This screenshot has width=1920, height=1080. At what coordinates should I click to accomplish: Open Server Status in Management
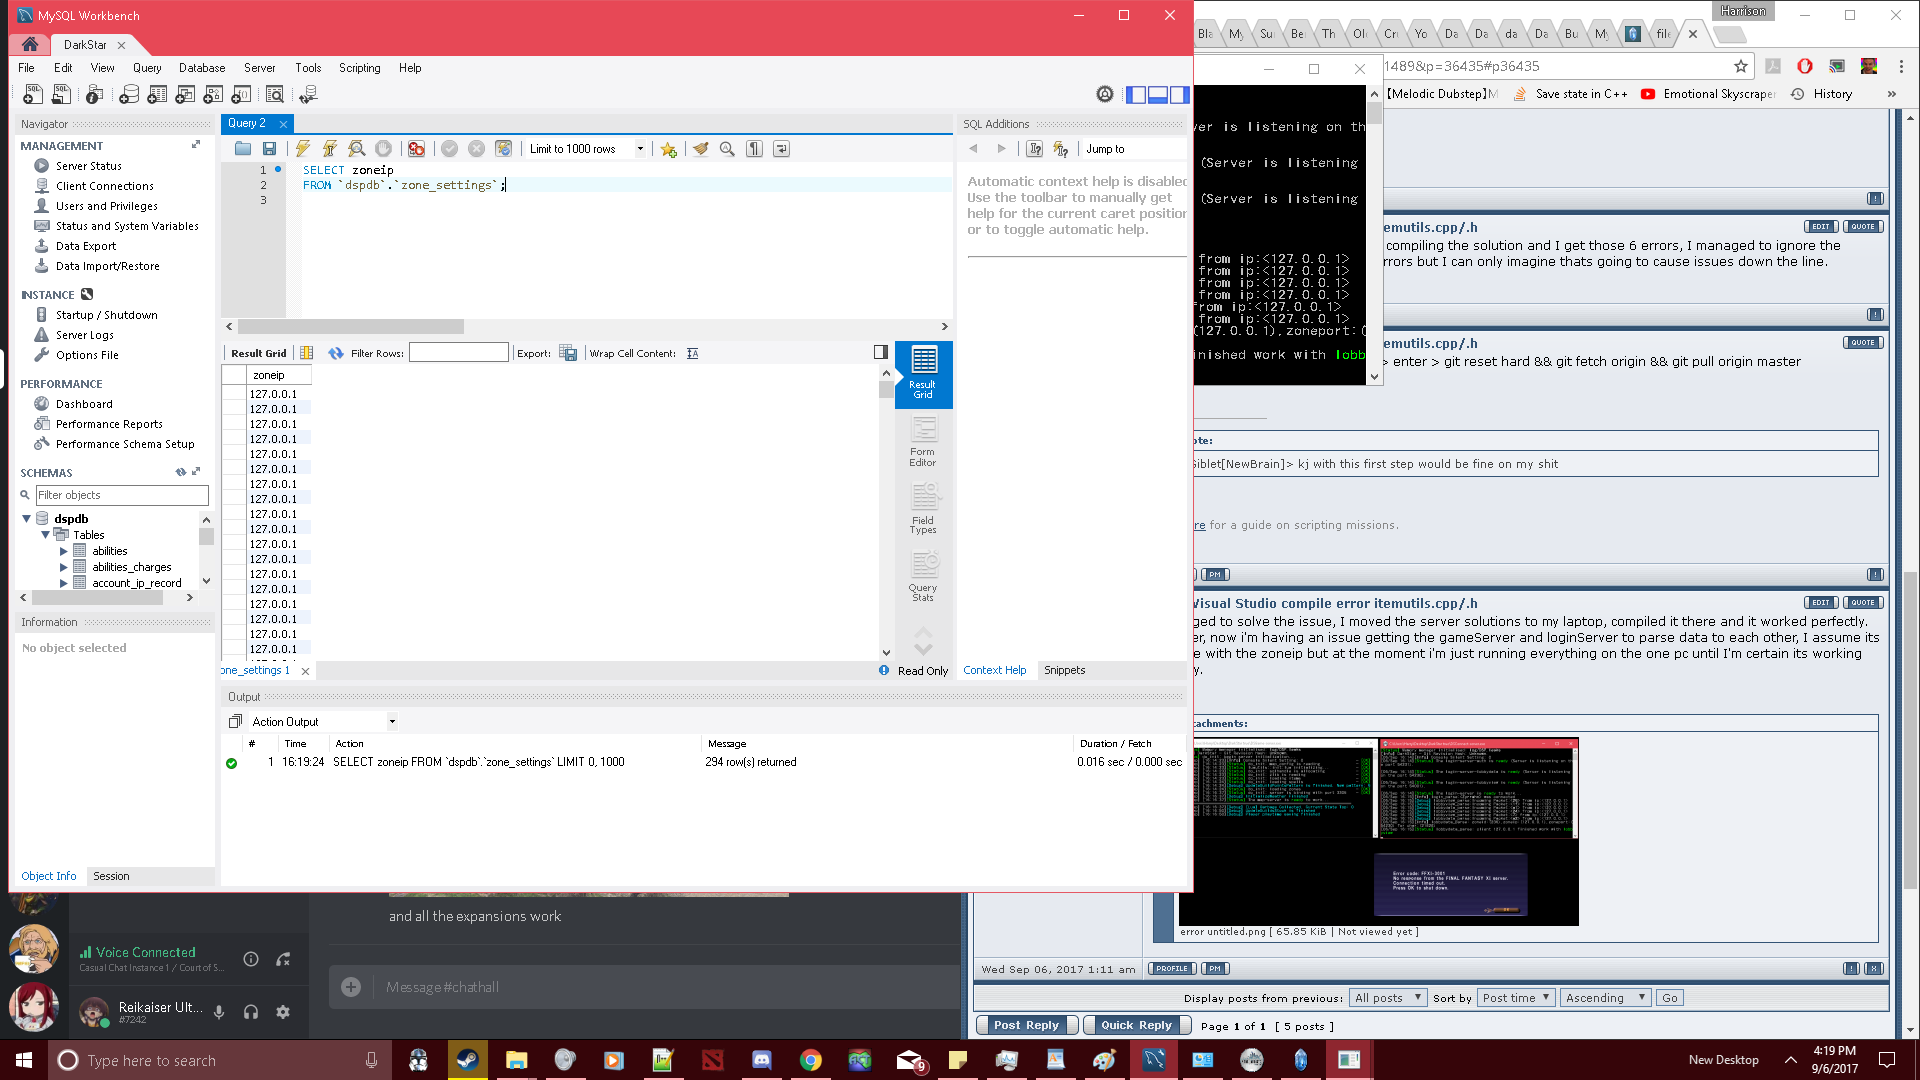click(88, 166)
